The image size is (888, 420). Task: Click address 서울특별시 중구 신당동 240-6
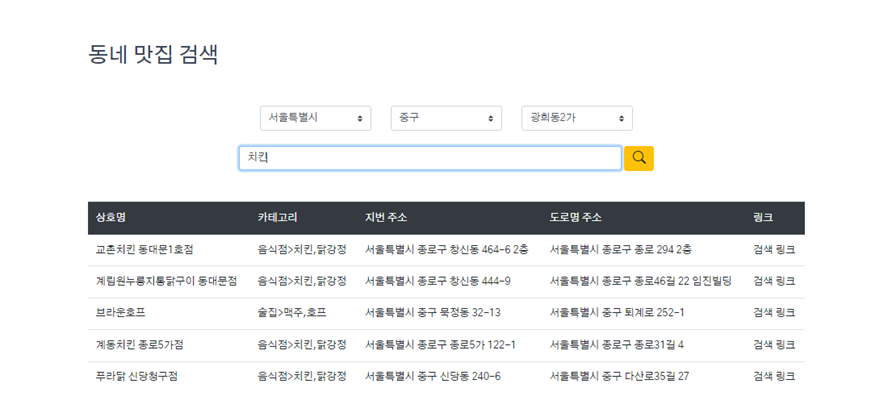point(433,376)
